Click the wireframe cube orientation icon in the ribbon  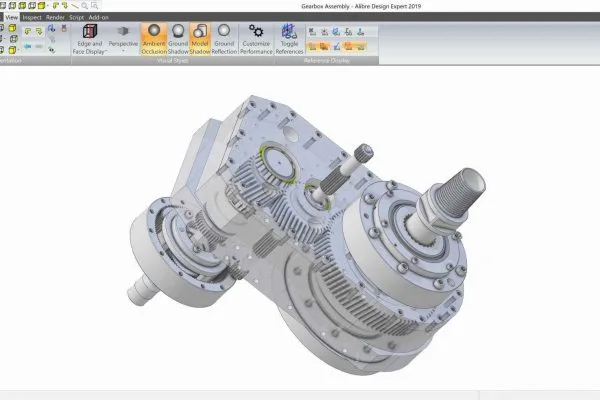pyautogui.click(x=13, y=39)
